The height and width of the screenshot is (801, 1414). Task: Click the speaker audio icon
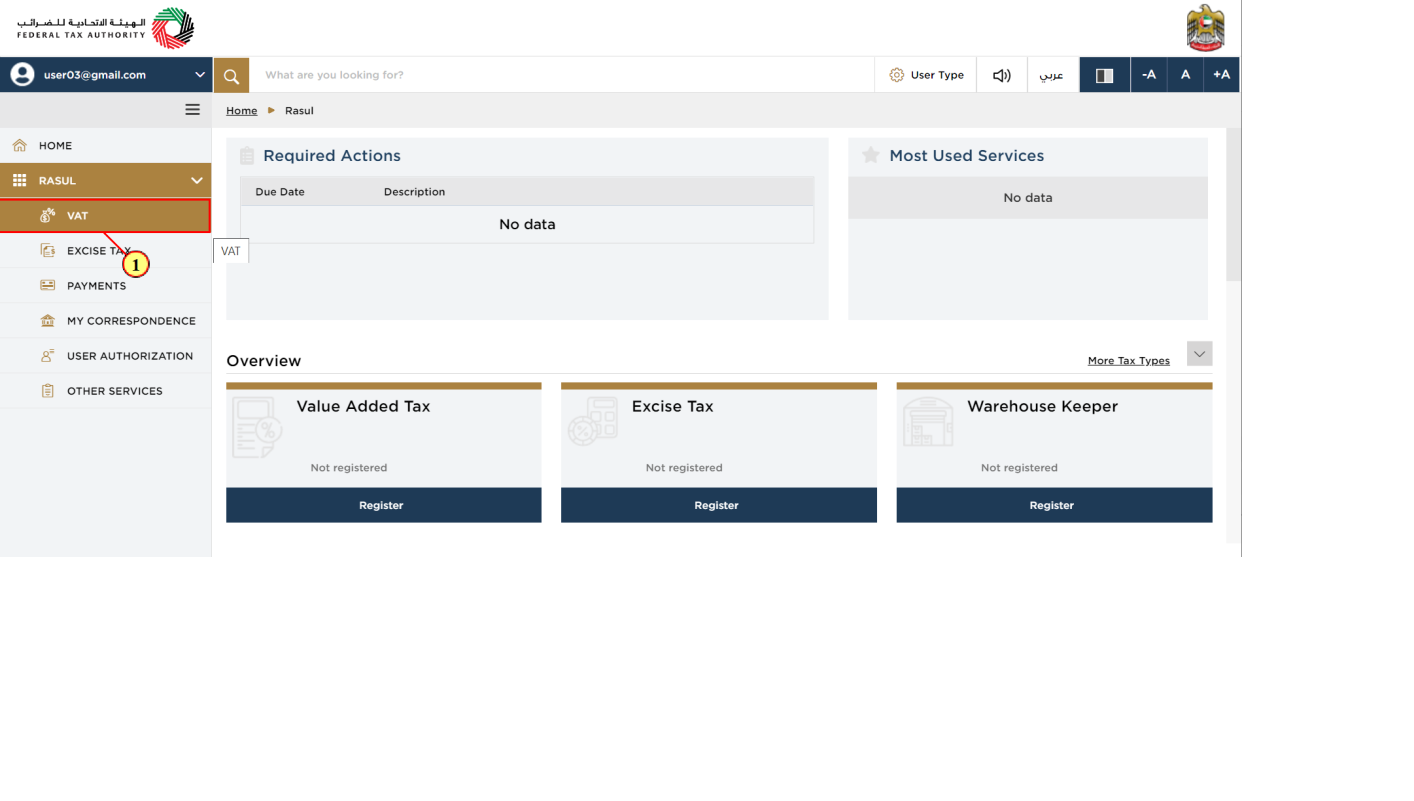(1001, 75)
